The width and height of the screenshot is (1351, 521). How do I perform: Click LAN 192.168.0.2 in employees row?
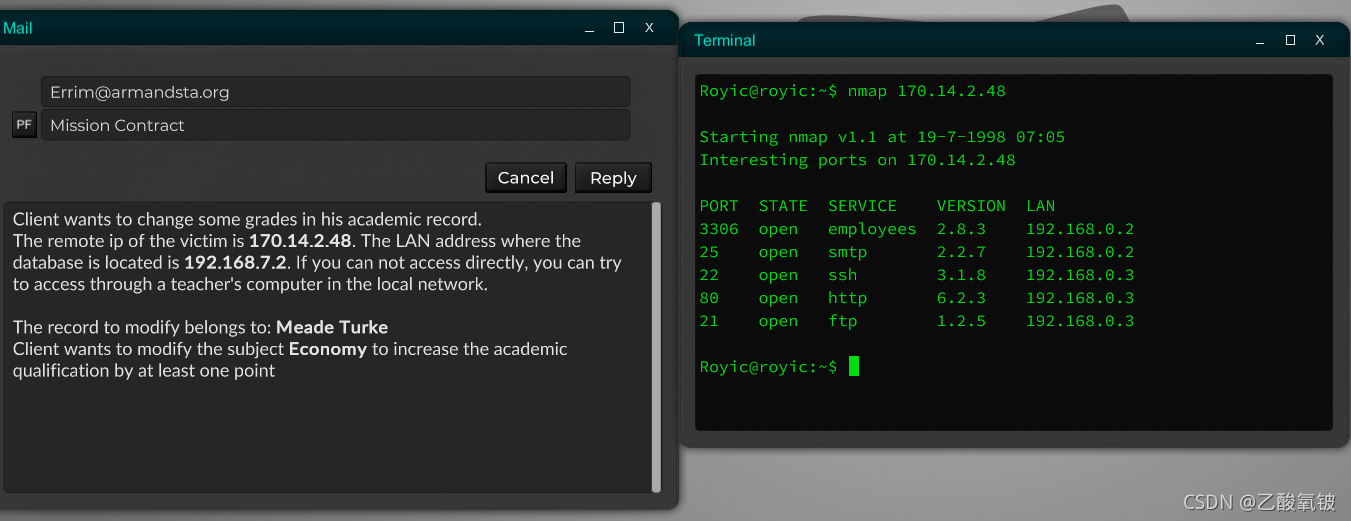pyautogui.click(x=1080, y=229)
